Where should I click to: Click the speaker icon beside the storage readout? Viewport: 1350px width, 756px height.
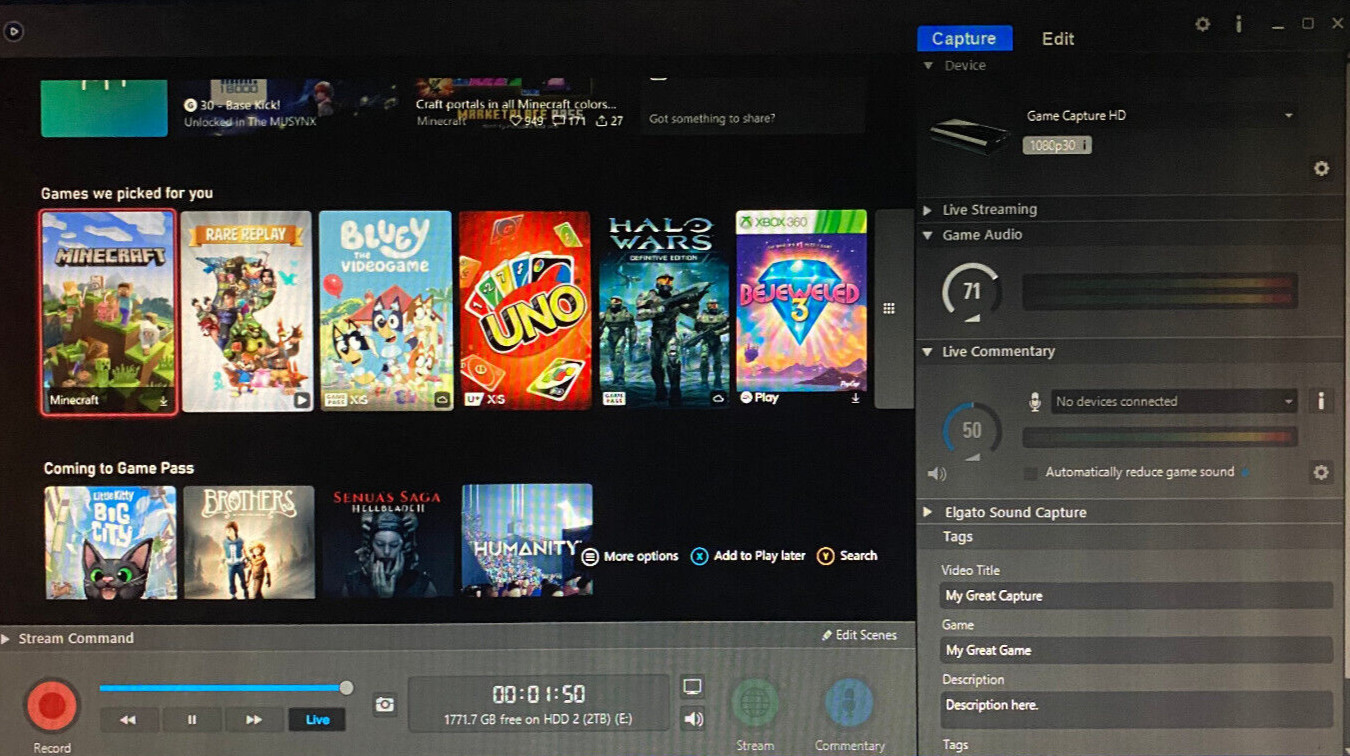coord(693,718)
